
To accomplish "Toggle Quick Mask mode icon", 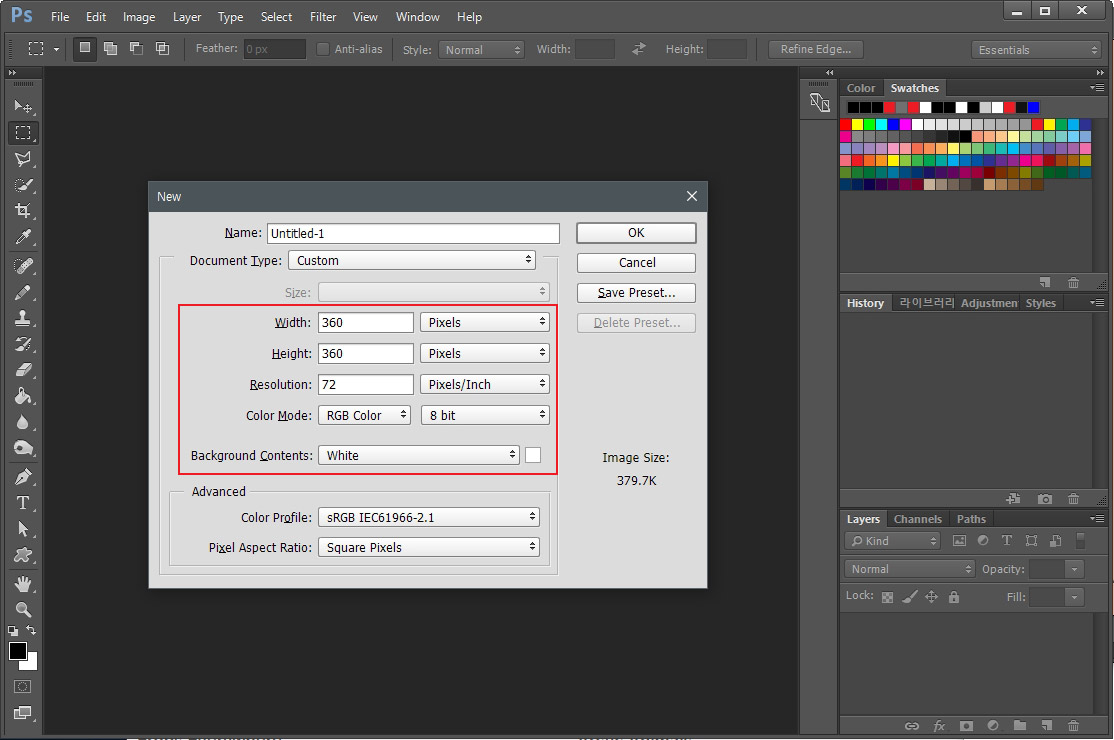I will point(23,687).
